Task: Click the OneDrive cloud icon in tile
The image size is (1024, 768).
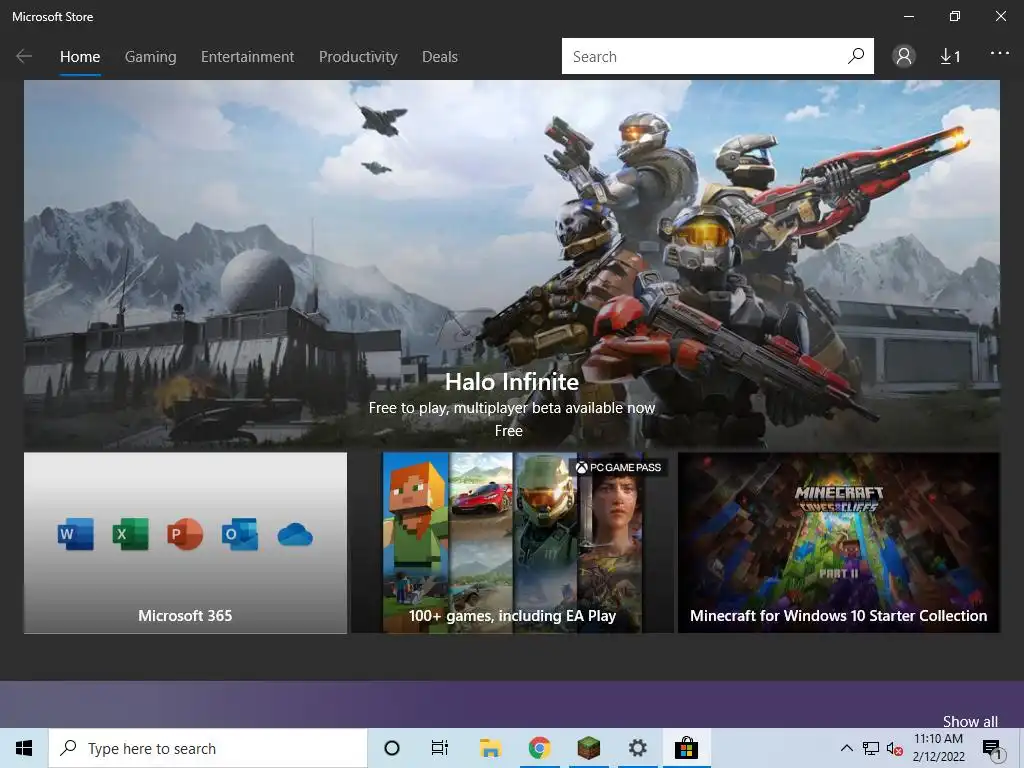Action: point(295,535)
